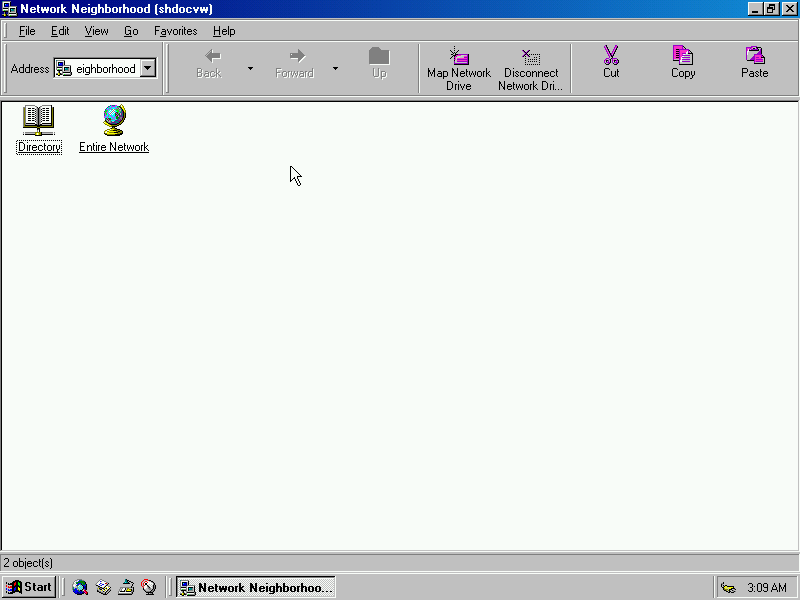Launch Outlook Express from Quick Launch
This screenshot has height=600, width=800.
click(x=103, y=588)
